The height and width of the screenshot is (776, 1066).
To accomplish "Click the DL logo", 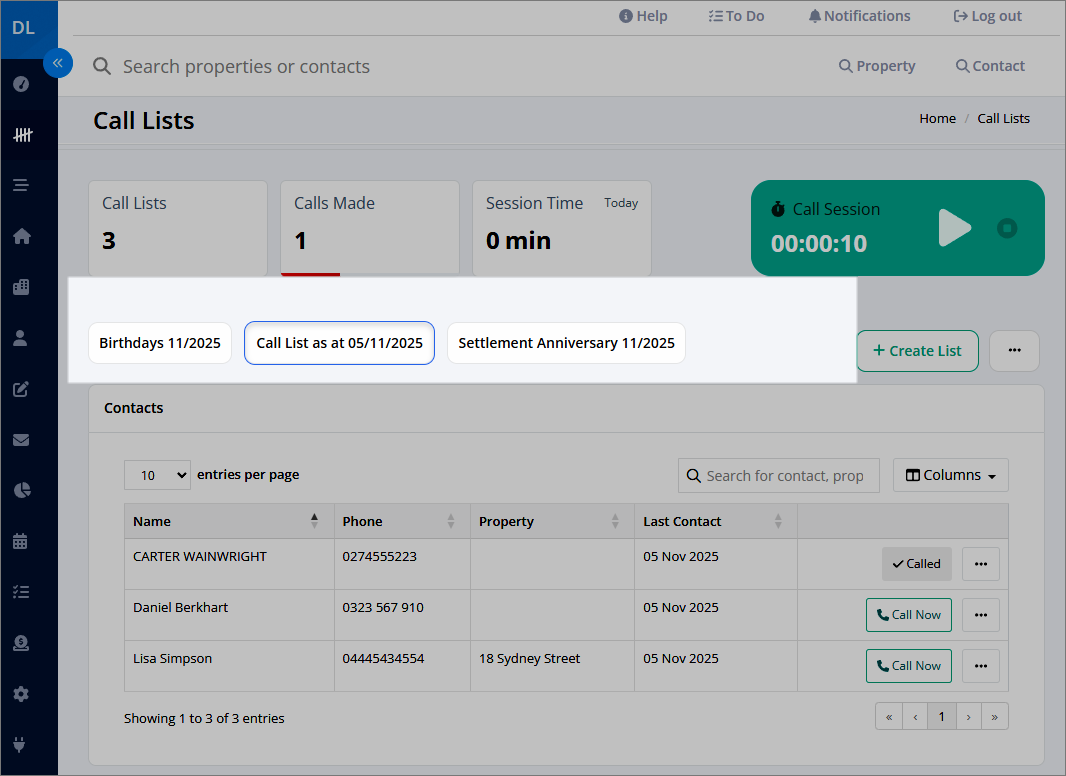I will [x=24, y=28].
